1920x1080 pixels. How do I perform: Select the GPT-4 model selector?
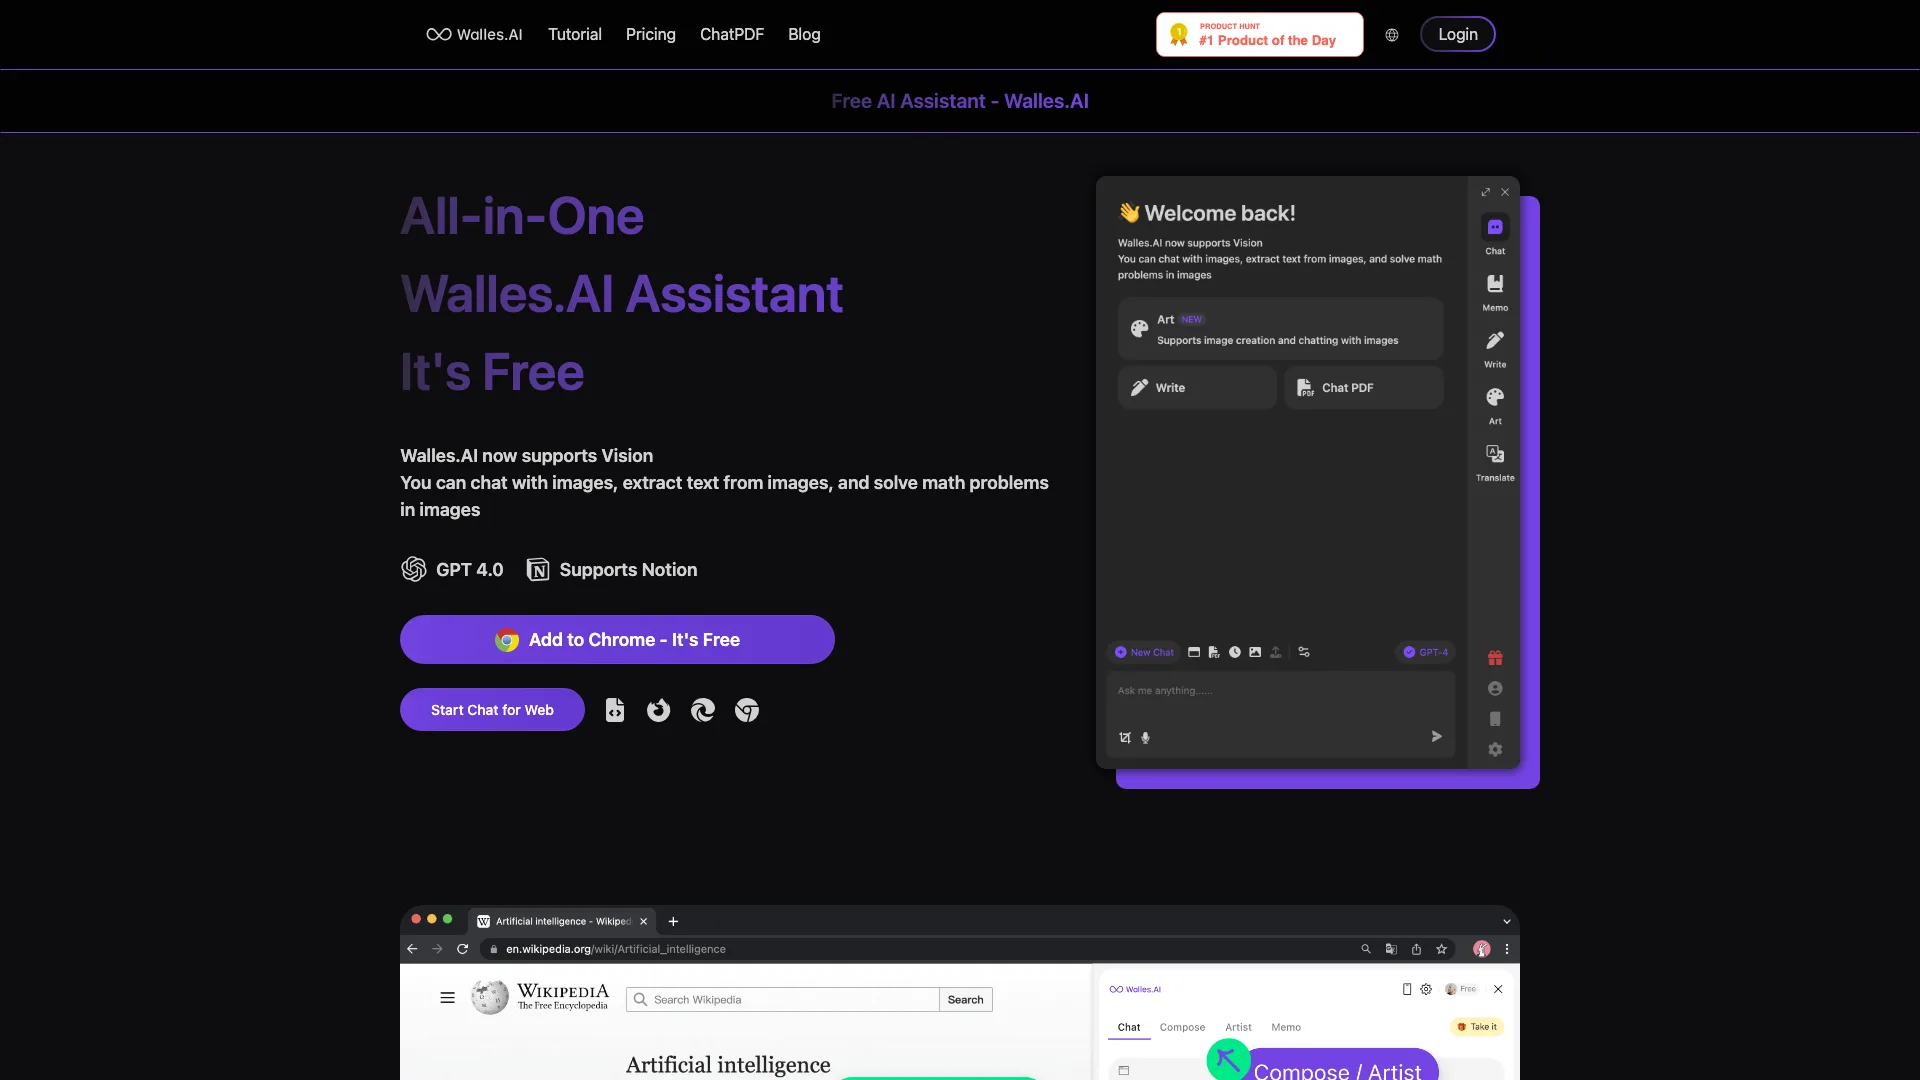point(1425,652)
